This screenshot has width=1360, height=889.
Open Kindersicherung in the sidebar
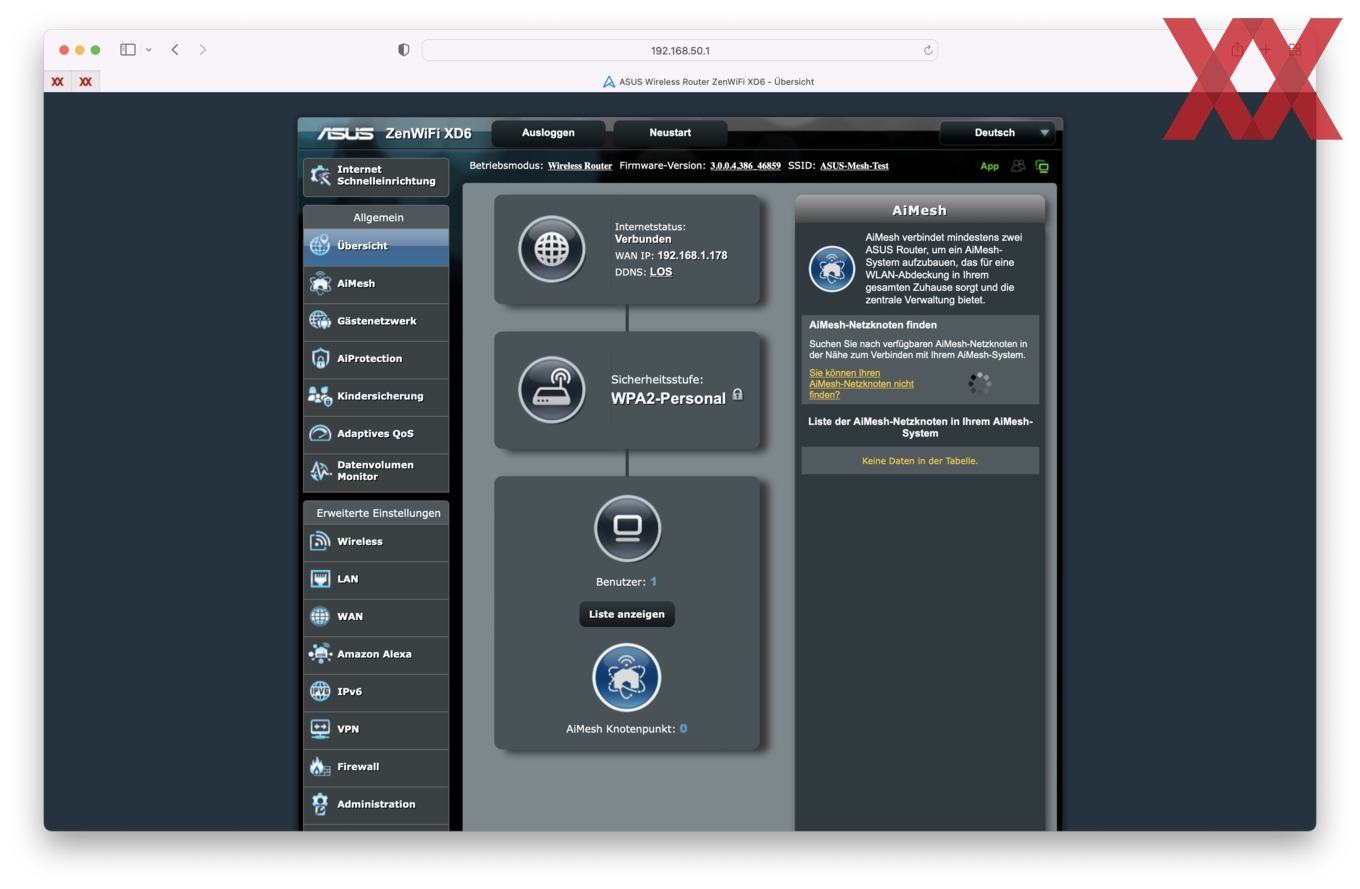(x=376, y=396)
